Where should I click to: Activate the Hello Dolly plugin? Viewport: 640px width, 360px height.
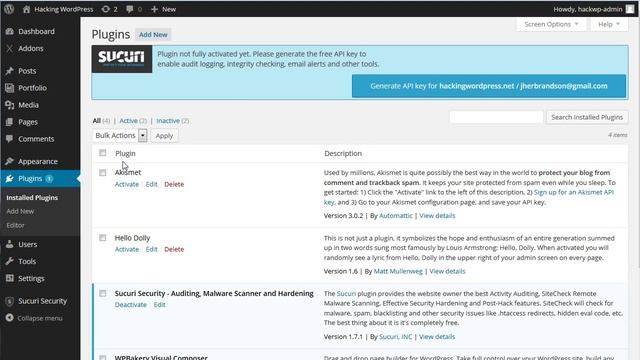[x=127, y=249]
